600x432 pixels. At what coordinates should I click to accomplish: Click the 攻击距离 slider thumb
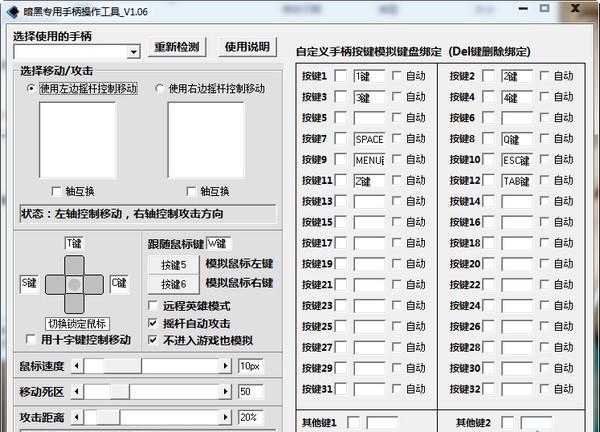[x=108, y=417]
